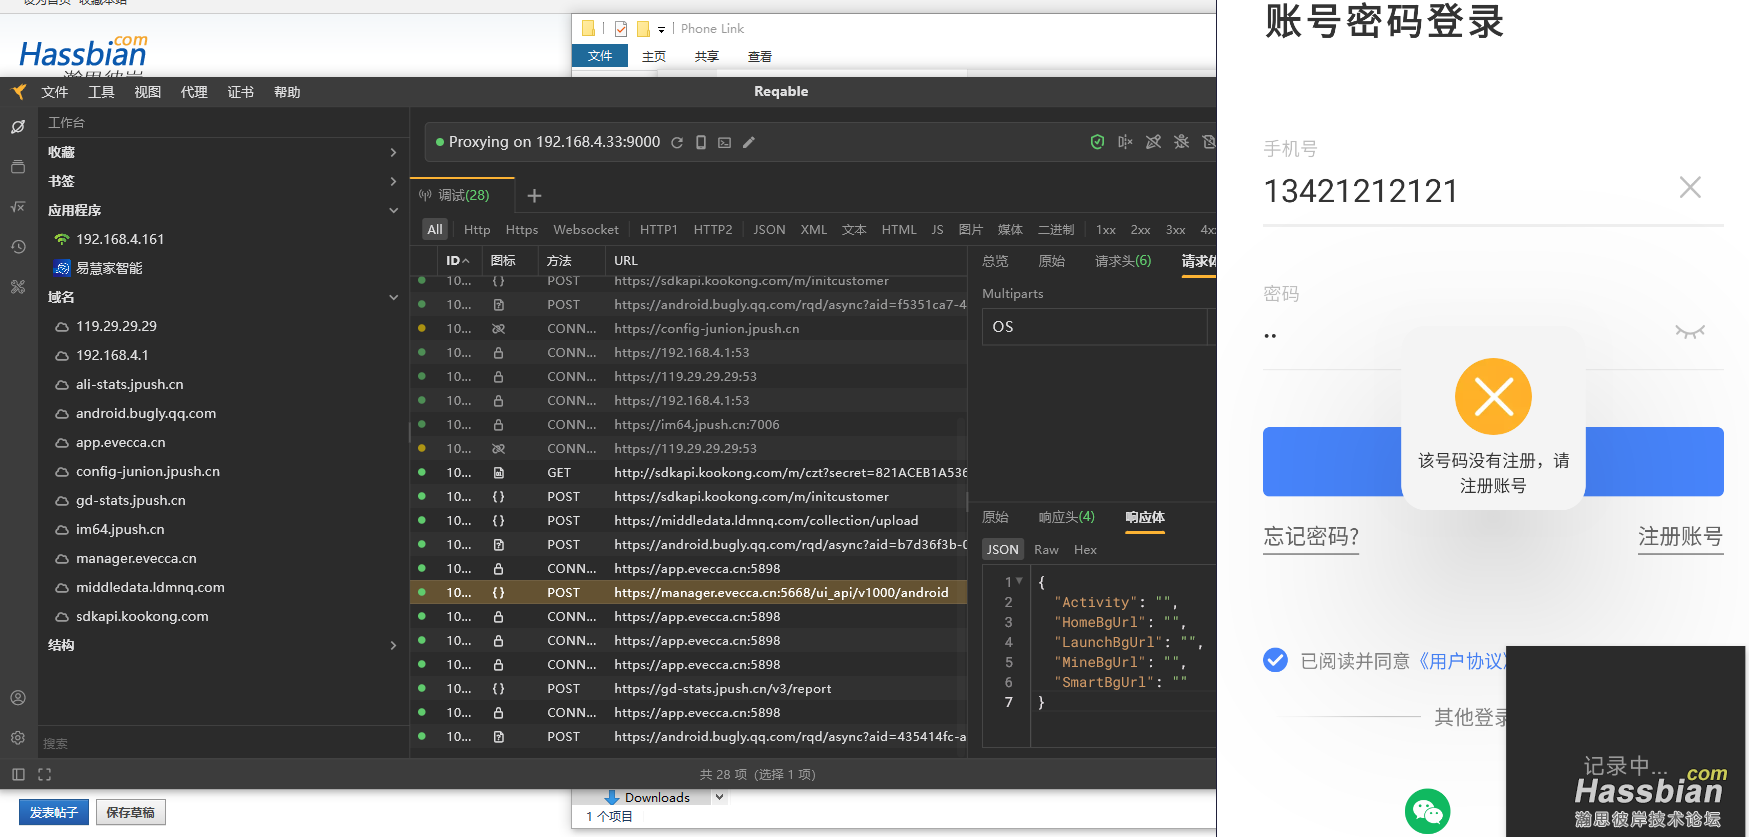Toggle password visibility with the eye icon
The height and width of the screenshot is (837, 1749).
[1690, 332]
